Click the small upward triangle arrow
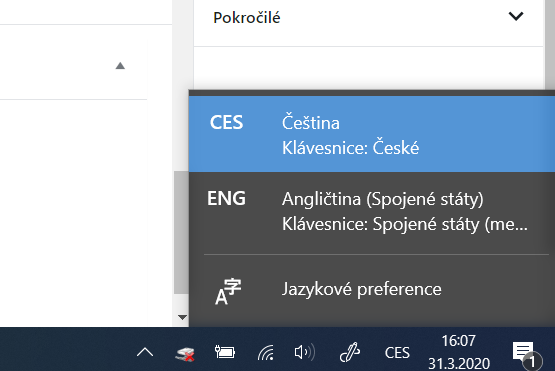Viewport: 555px width, 371px height. point(120,66)
